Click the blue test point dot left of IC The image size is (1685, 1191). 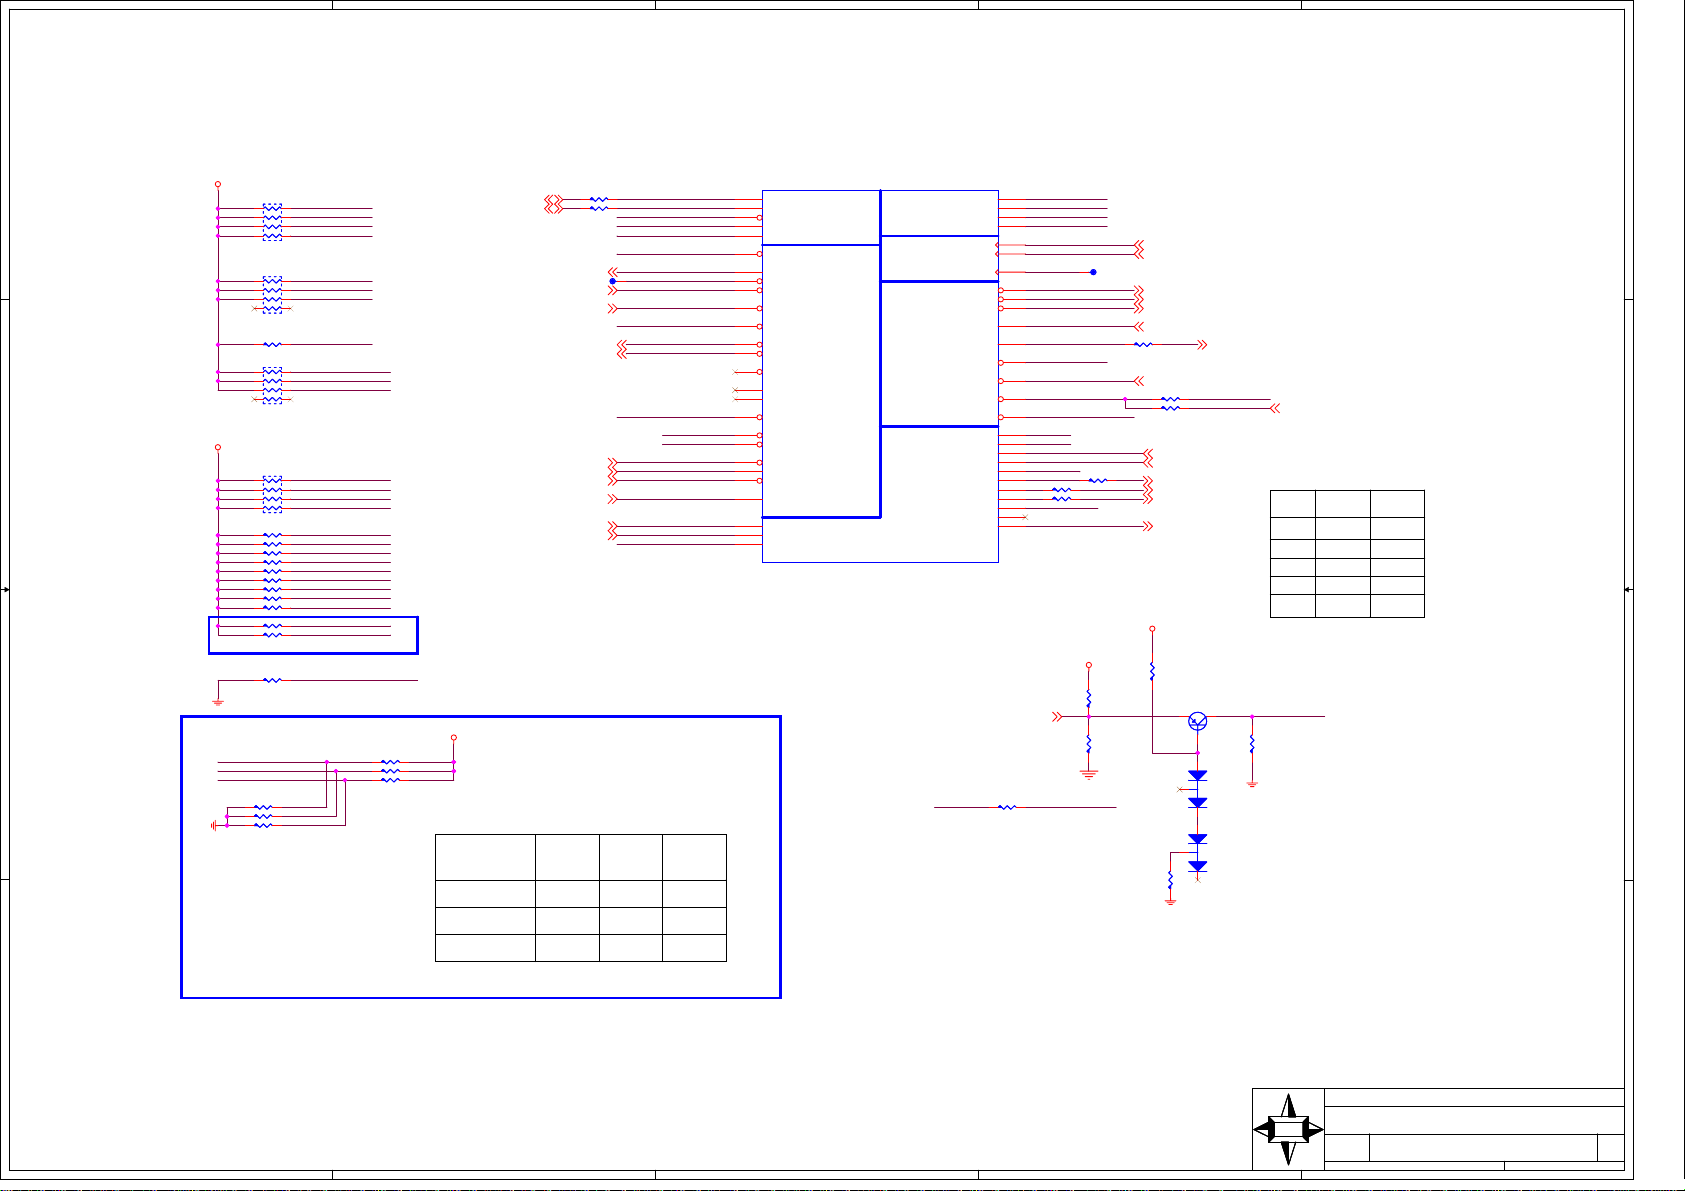click(x=612, y=281)
